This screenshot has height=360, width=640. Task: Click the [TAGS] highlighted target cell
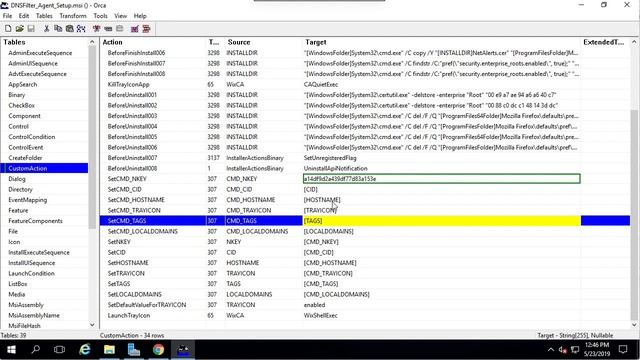coord(442,221)
